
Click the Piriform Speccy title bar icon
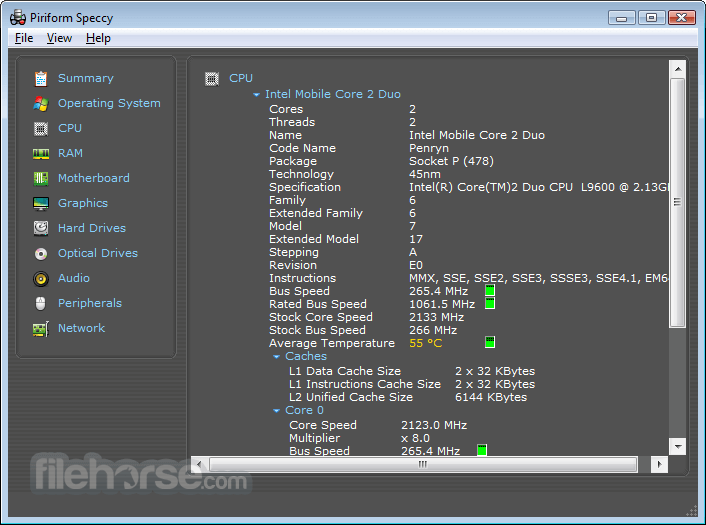18,18
